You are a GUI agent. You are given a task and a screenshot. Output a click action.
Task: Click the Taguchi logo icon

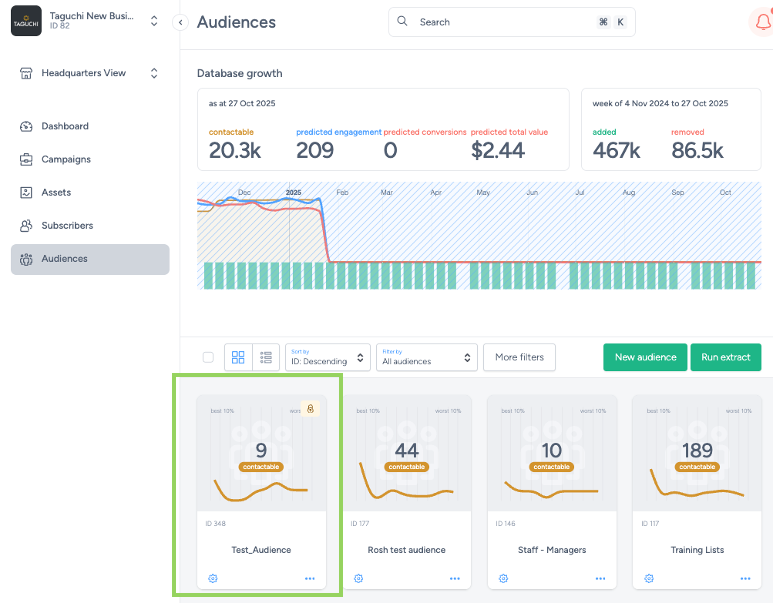[25, 21]
